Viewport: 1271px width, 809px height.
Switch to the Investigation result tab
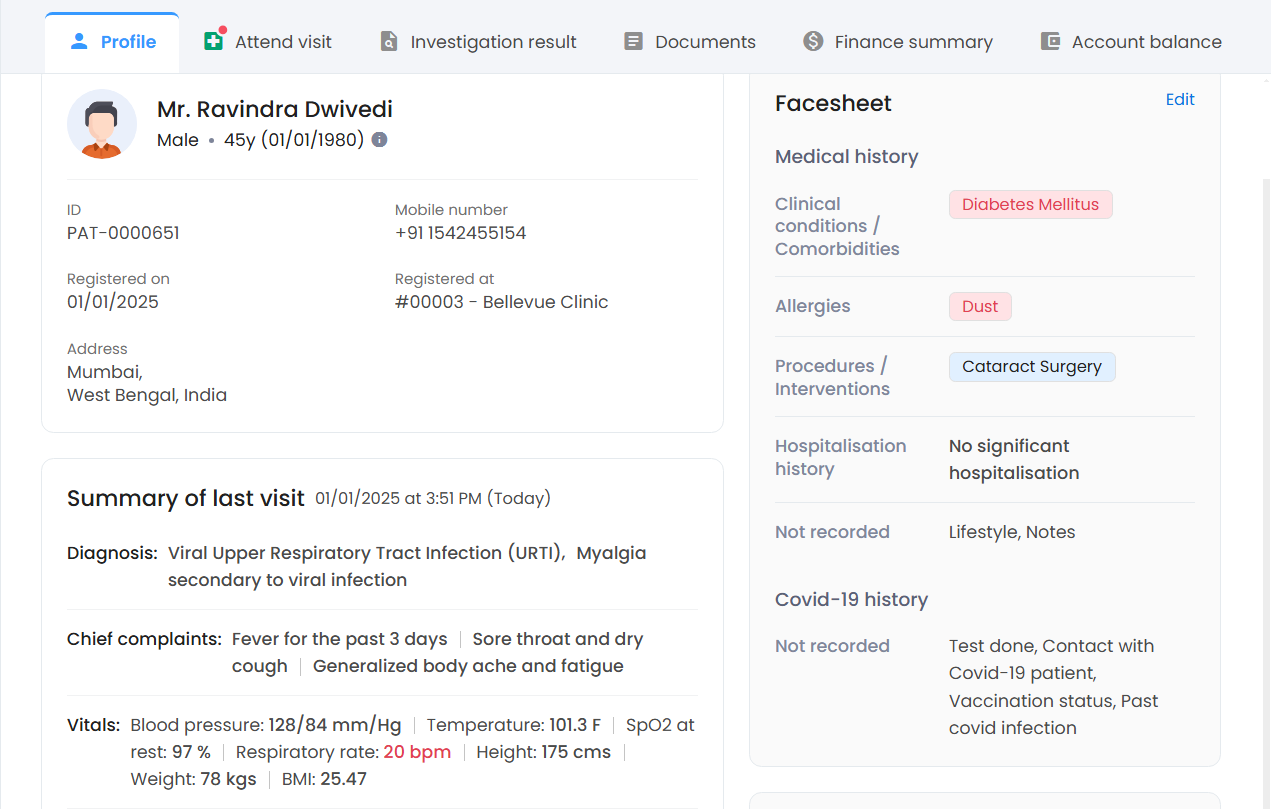pos(493,42)
